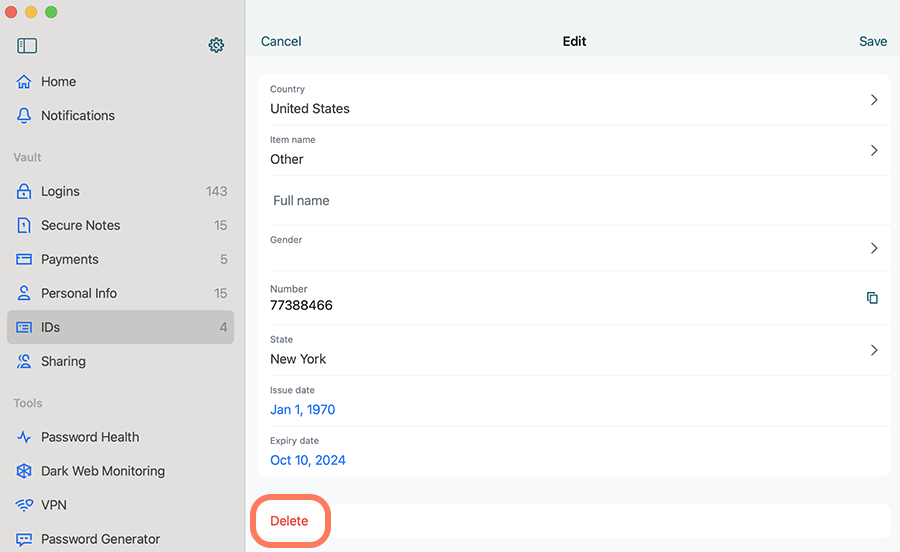Viewport: 900px width, 552px height.
Task: Open Password Health pulse icon
Action: 24,437
